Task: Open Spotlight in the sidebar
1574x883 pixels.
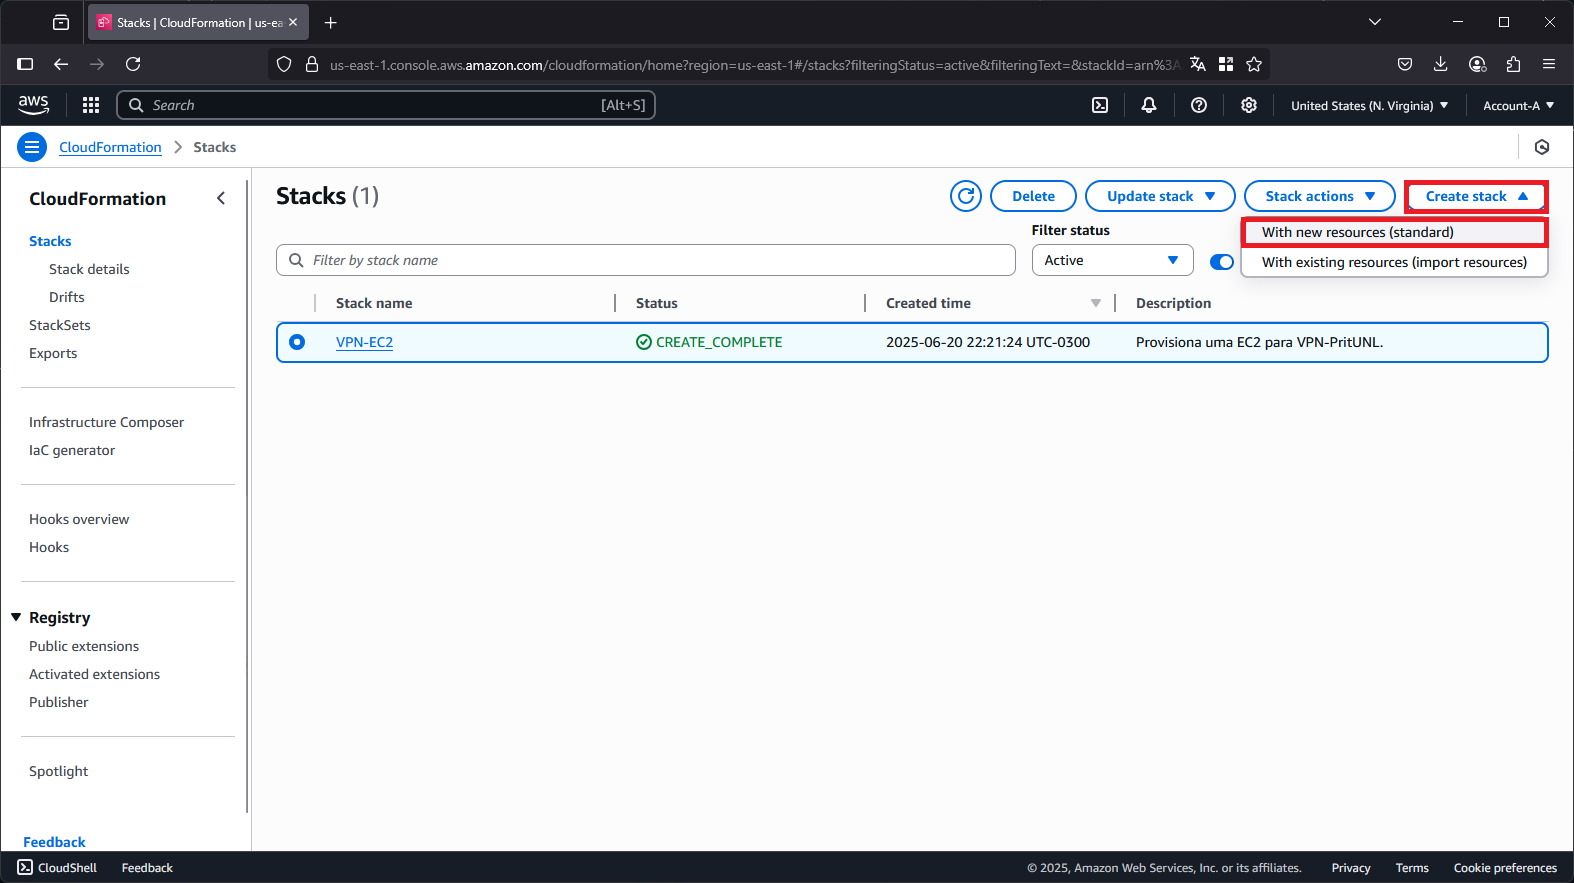Action: click(59, 771)
